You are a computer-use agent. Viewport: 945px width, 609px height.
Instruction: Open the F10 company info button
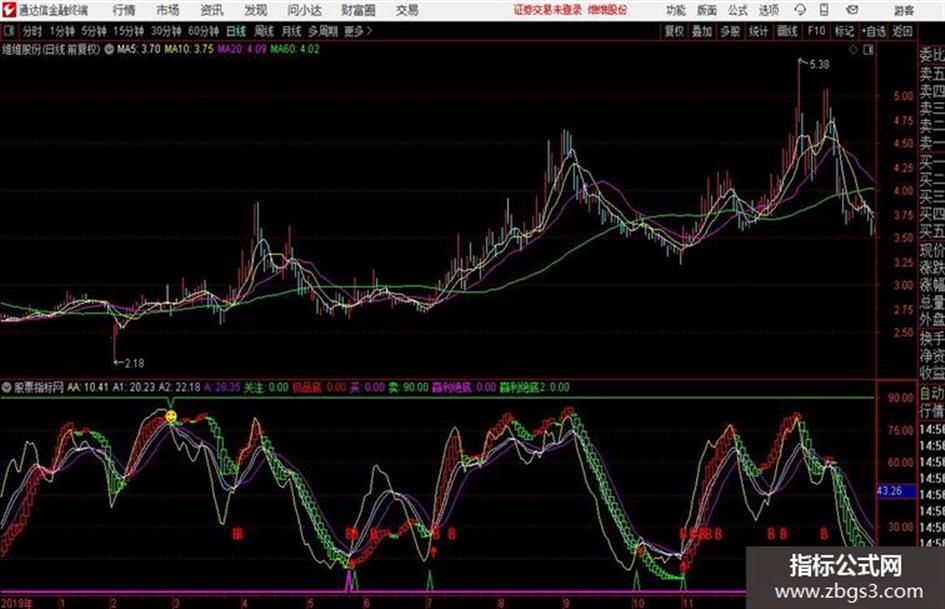click(817, 31)
